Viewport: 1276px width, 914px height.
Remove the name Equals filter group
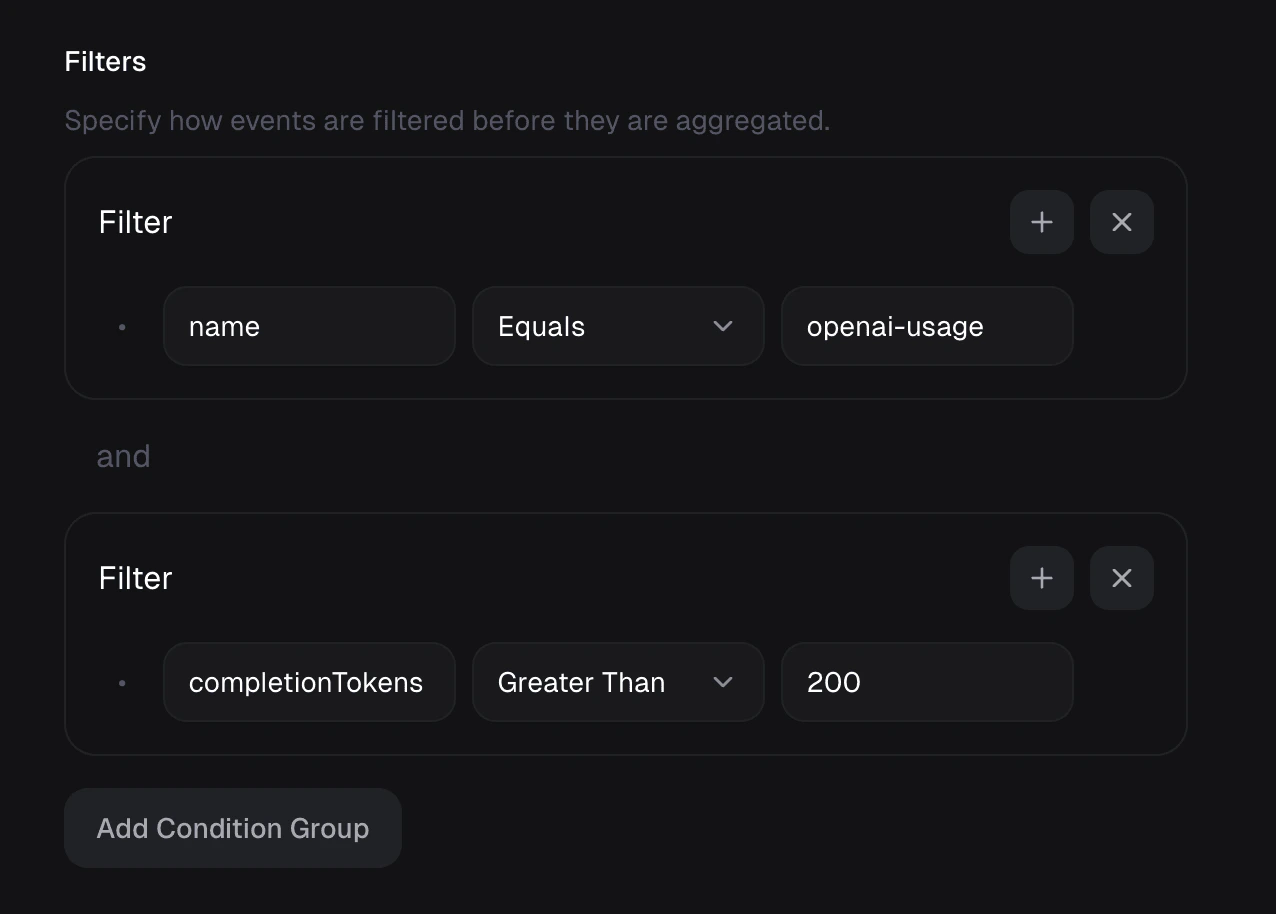[x=1121, y=222]
